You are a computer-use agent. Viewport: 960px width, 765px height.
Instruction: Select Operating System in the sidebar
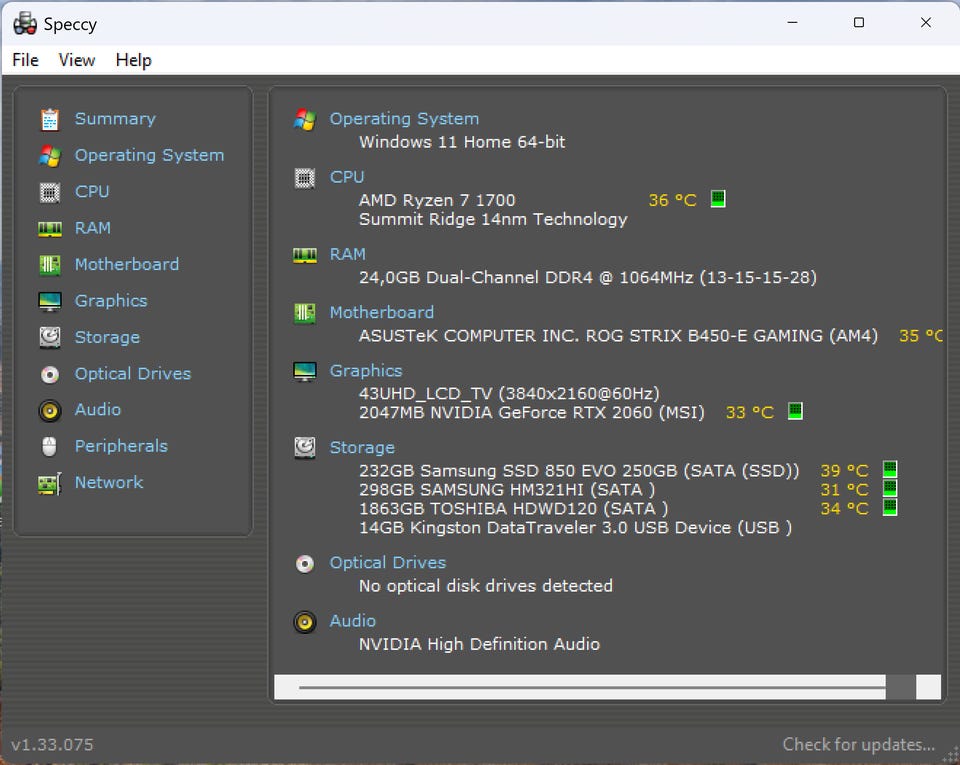click(x=149, y=155)
